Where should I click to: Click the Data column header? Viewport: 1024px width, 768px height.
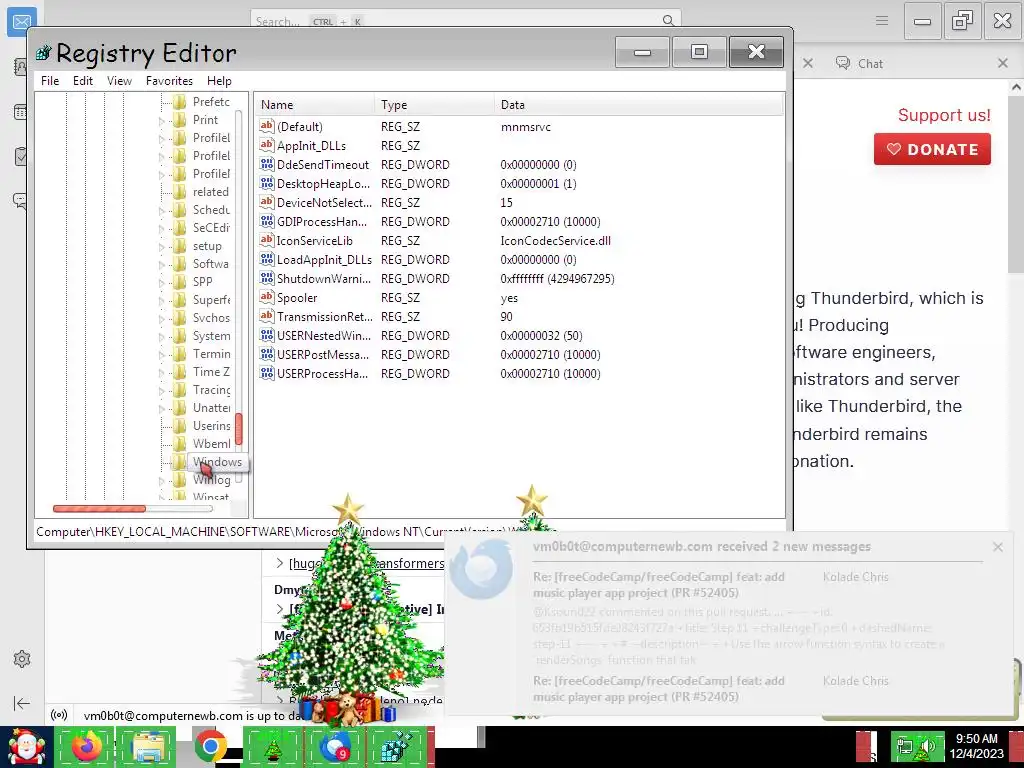(639, 104)
